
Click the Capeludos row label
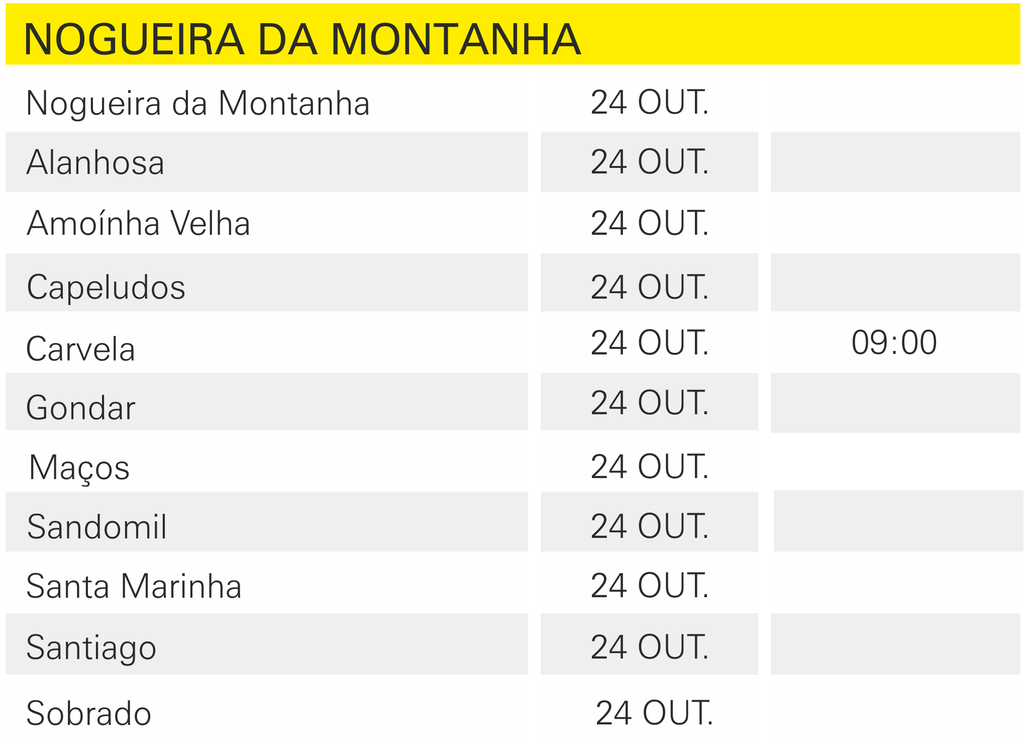click(106, 287)
